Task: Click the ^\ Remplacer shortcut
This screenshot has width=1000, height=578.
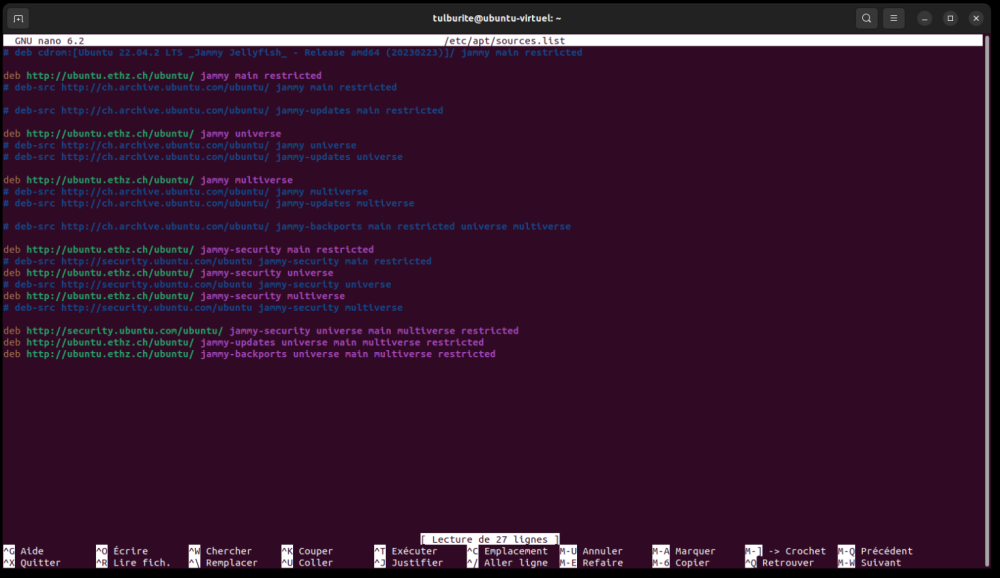Action: (x=223, y=563)
